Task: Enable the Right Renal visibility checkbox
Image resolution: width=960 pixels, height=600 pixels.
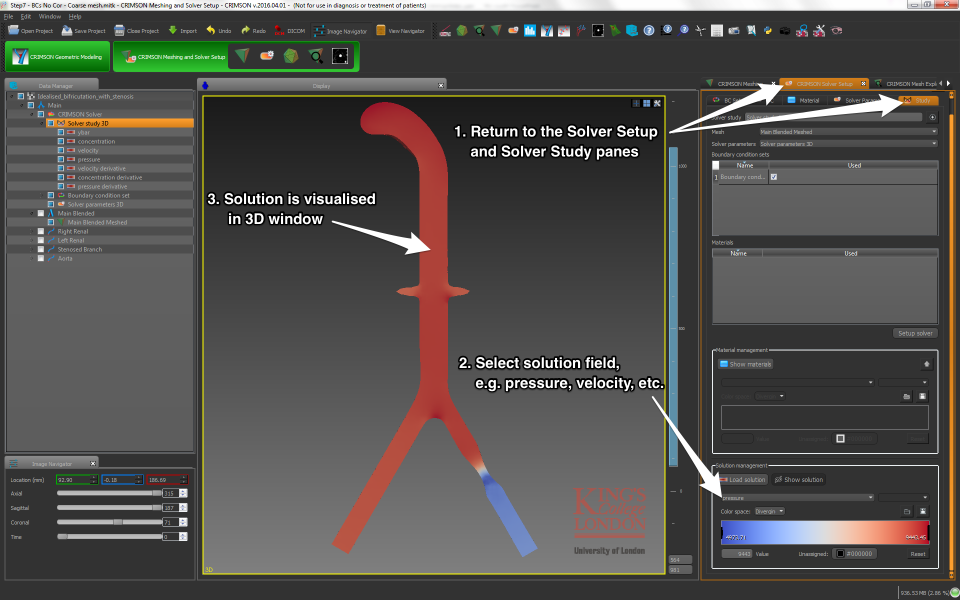Action: 40,231
